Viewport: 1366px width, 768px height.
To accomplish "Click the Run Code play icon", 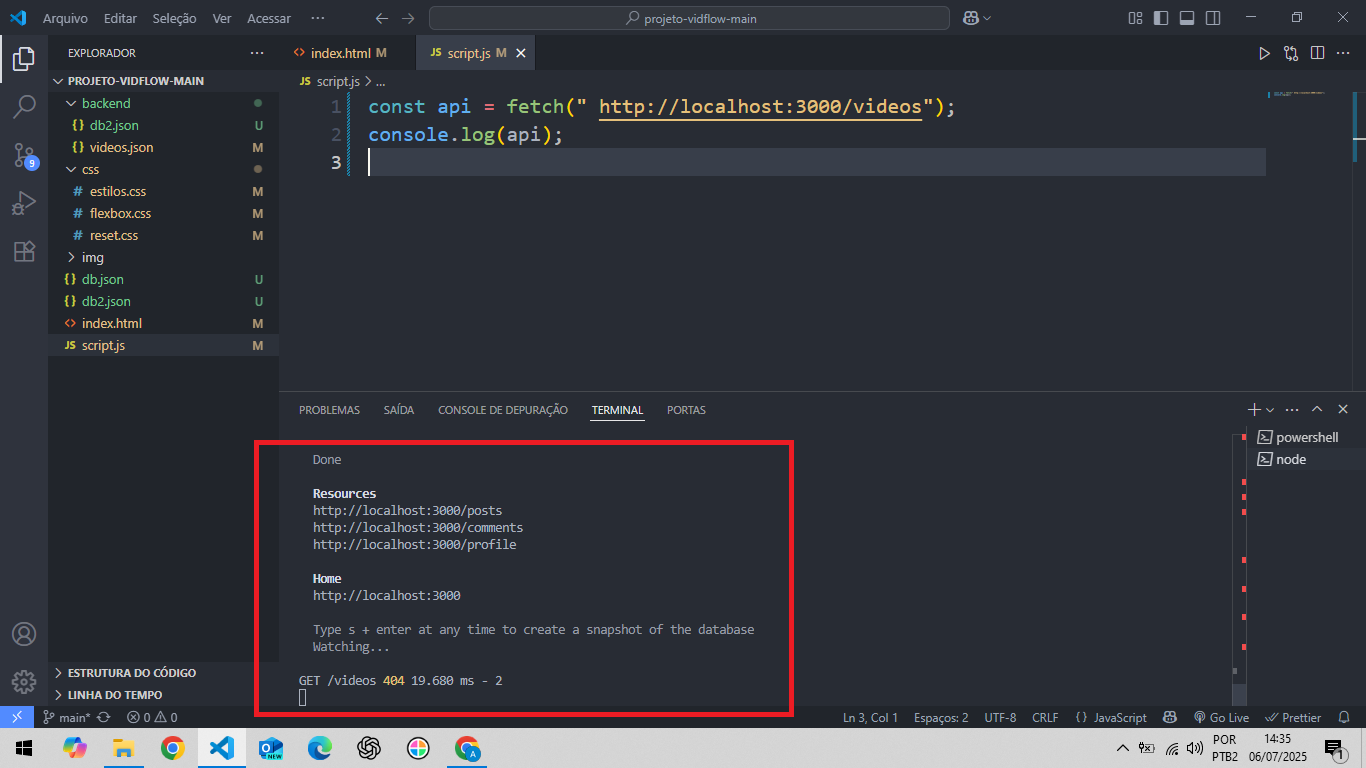I will (x=1265, y=53).
